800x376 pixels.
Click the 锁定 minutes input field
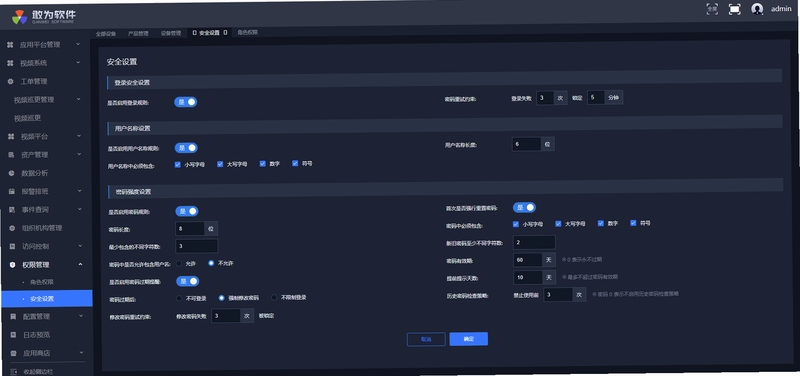click(595, 97)
